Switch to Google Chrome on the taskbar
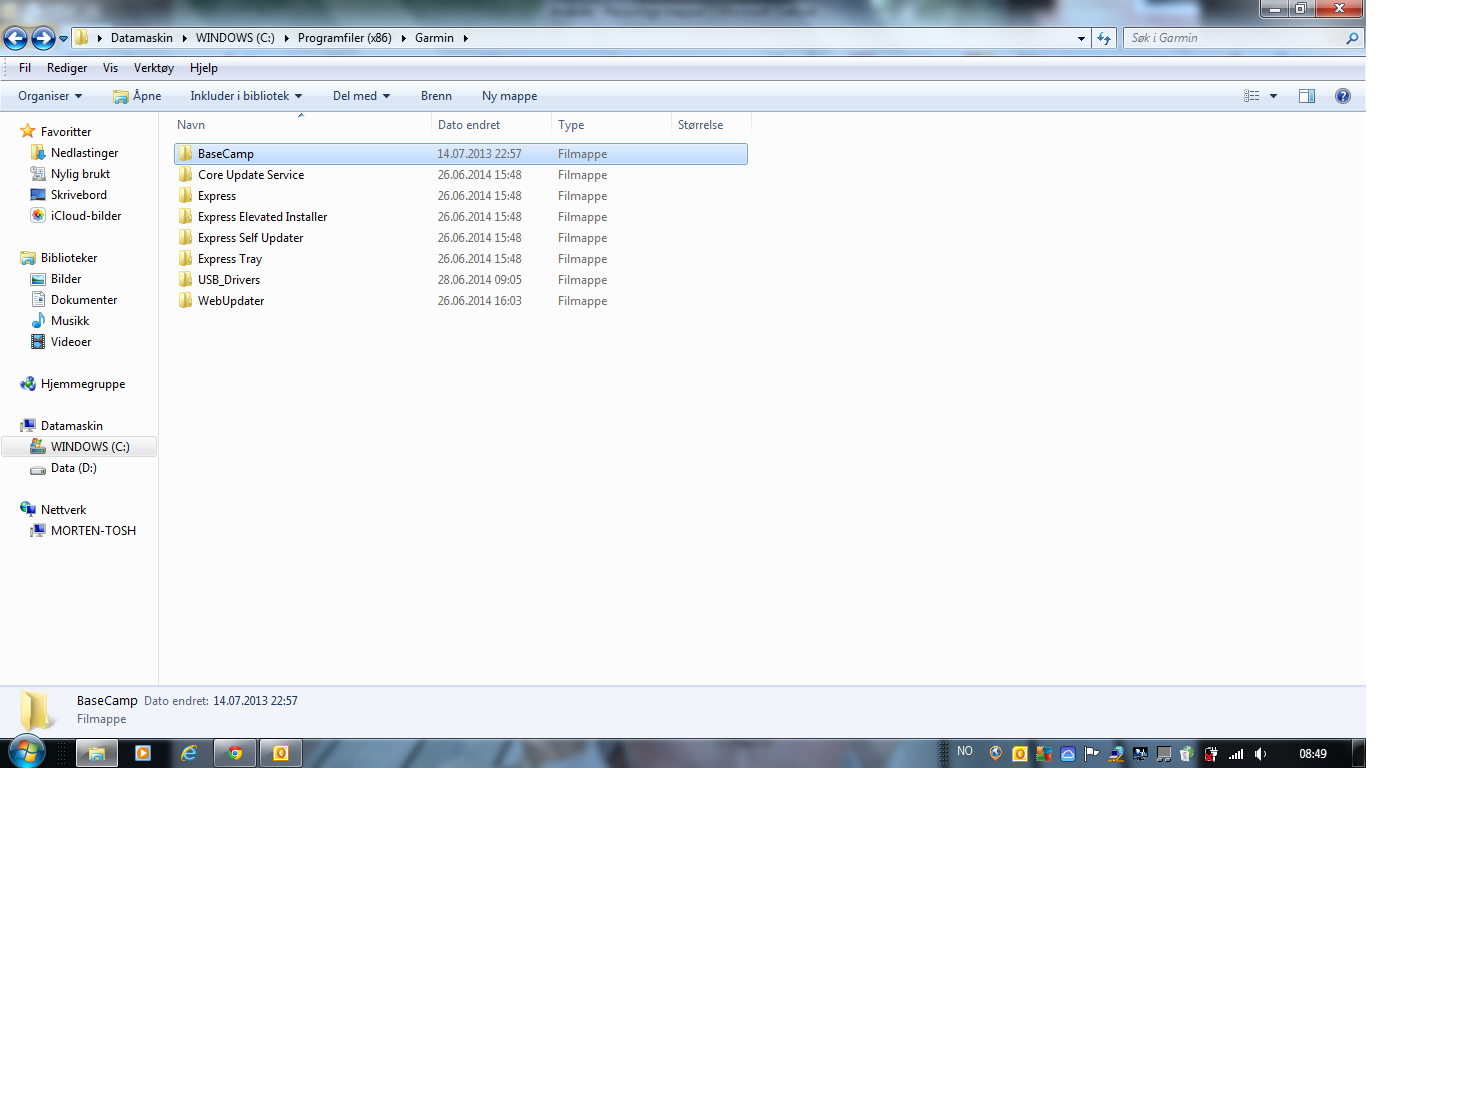The height and width of the screenshot is (1102, 1469). coord(235,753)
